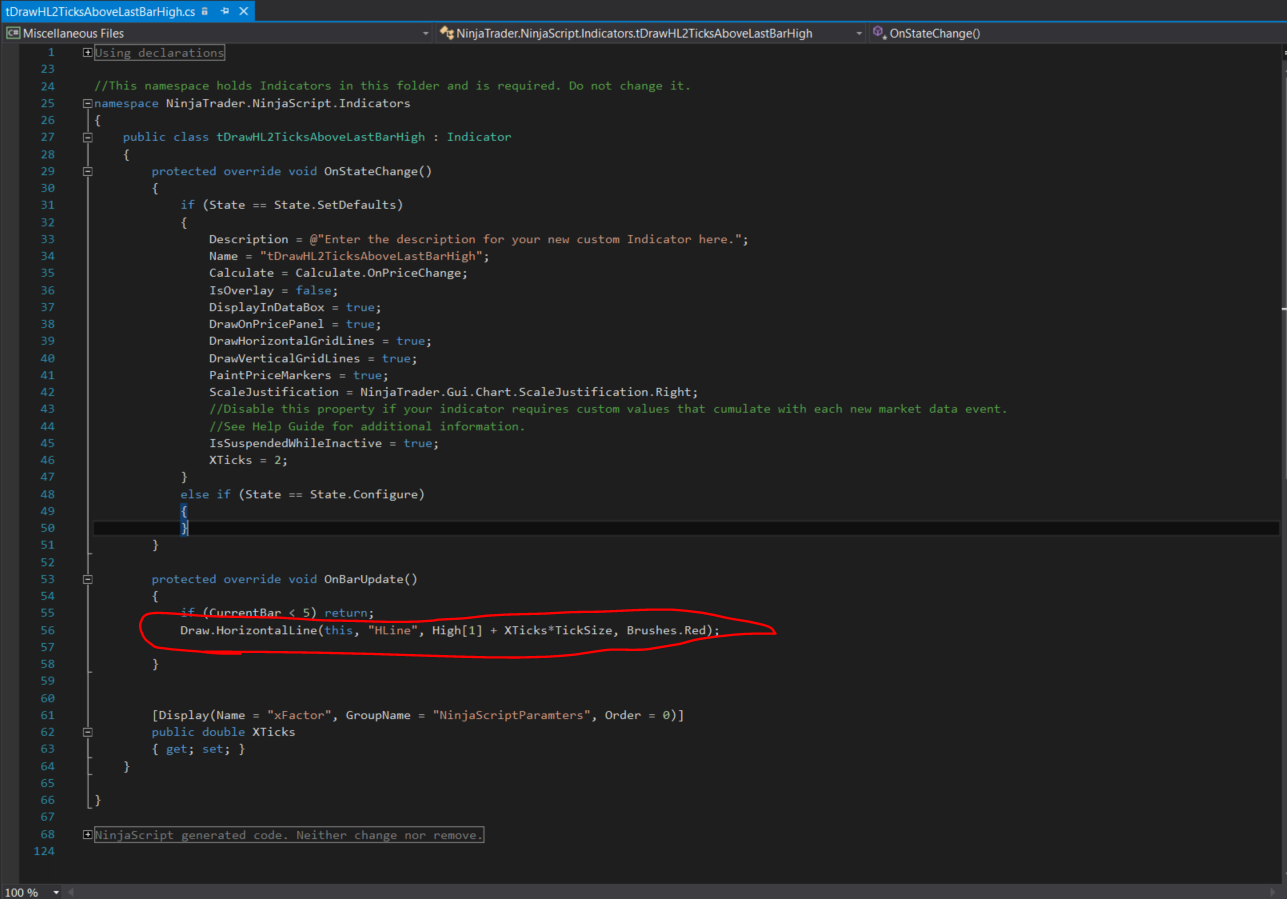
Task: Open the Miscellaneous Files project dropdown
Action: pyautogui.click(x=425, y=33)
